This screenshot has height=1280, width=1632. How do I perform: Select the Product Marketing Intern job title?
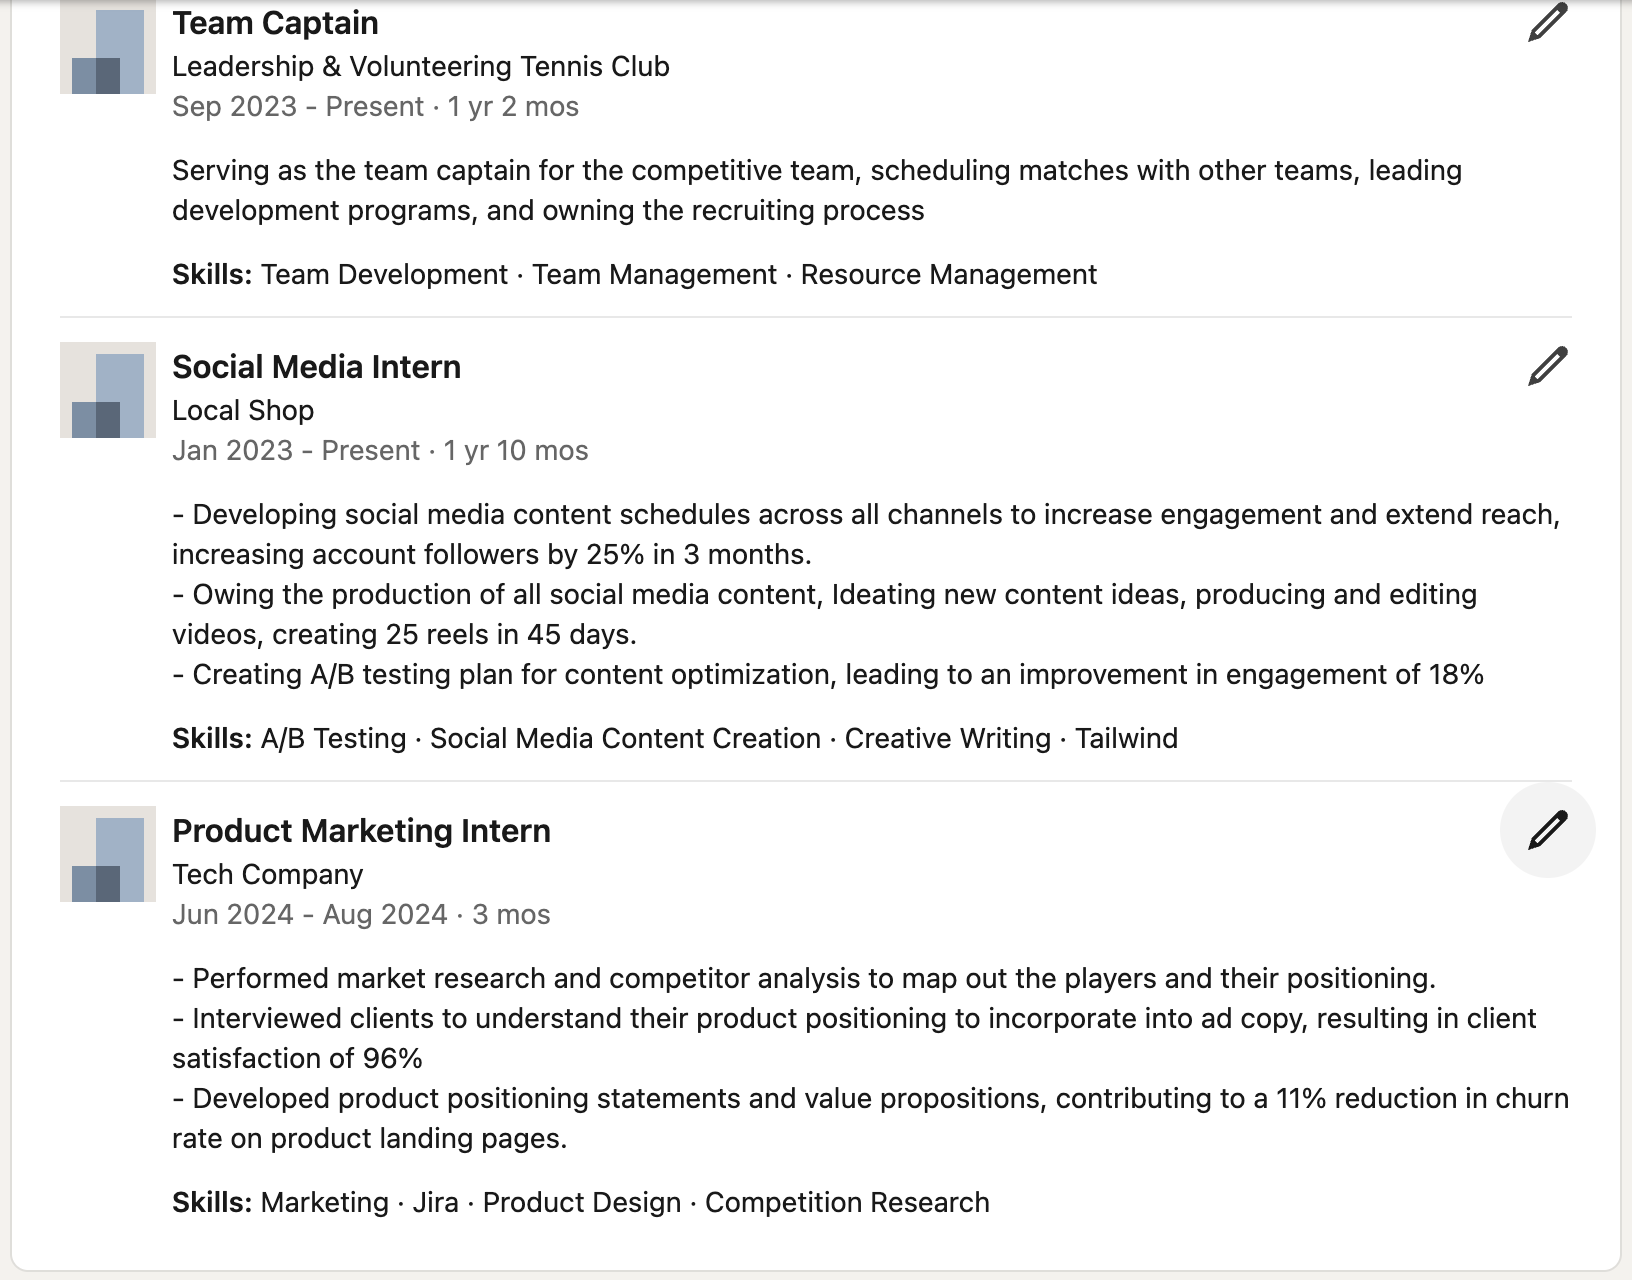(x=360, y=830)
